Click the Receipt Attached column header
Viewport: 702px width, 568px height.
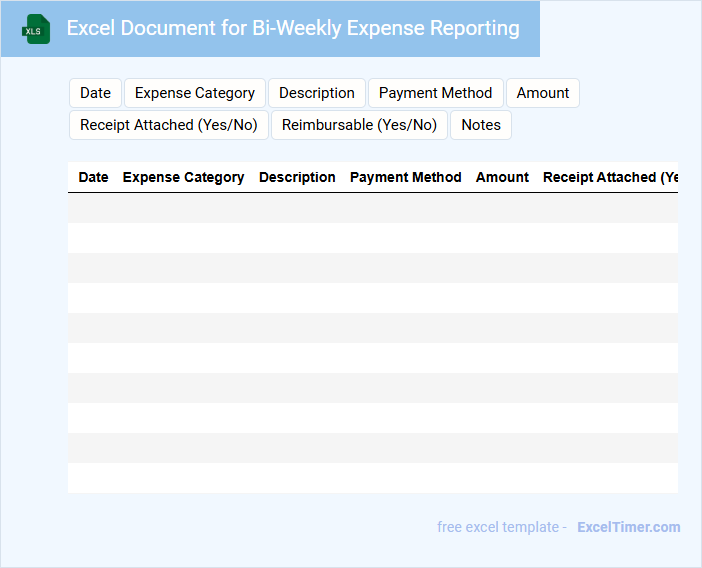[609, 177]
